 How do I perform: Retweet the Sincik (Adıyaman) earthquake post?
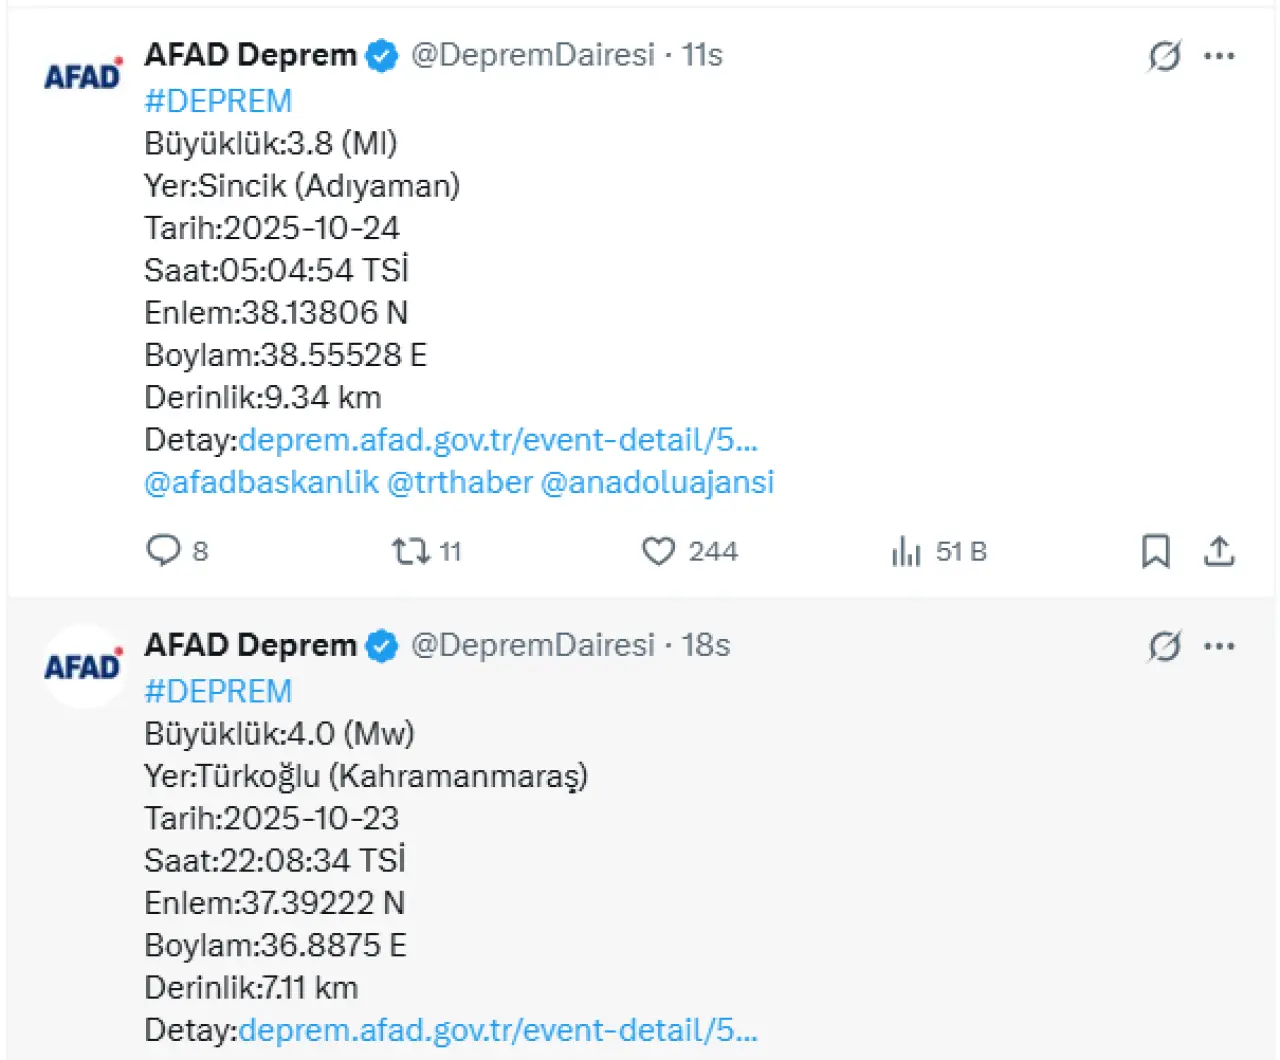point(410,551)
